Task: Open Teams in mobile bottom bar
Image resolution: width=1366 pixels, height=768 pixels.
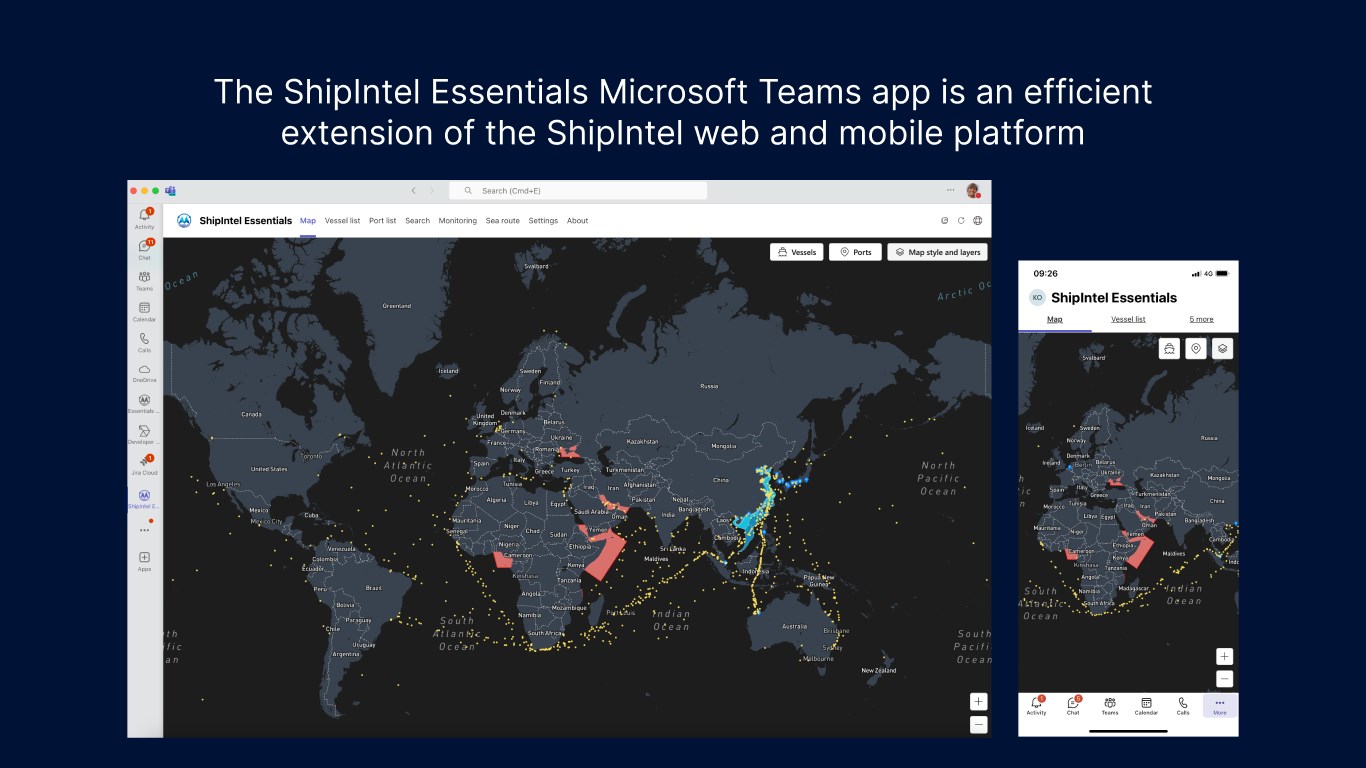Action: coord(1110,706)
